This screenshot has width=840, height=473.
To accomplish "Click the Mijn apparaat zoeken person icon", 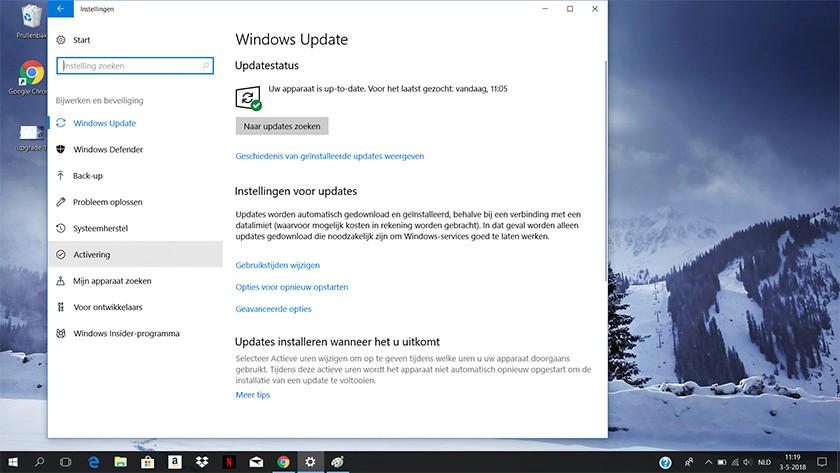I will tap(61, 281).
